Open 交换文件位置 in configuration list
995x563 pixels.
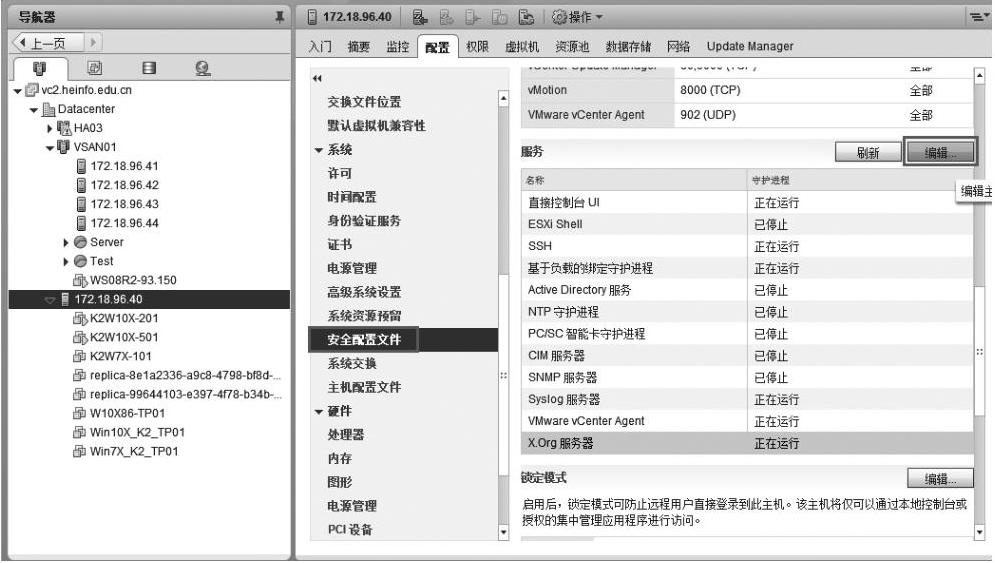point(364,102)
